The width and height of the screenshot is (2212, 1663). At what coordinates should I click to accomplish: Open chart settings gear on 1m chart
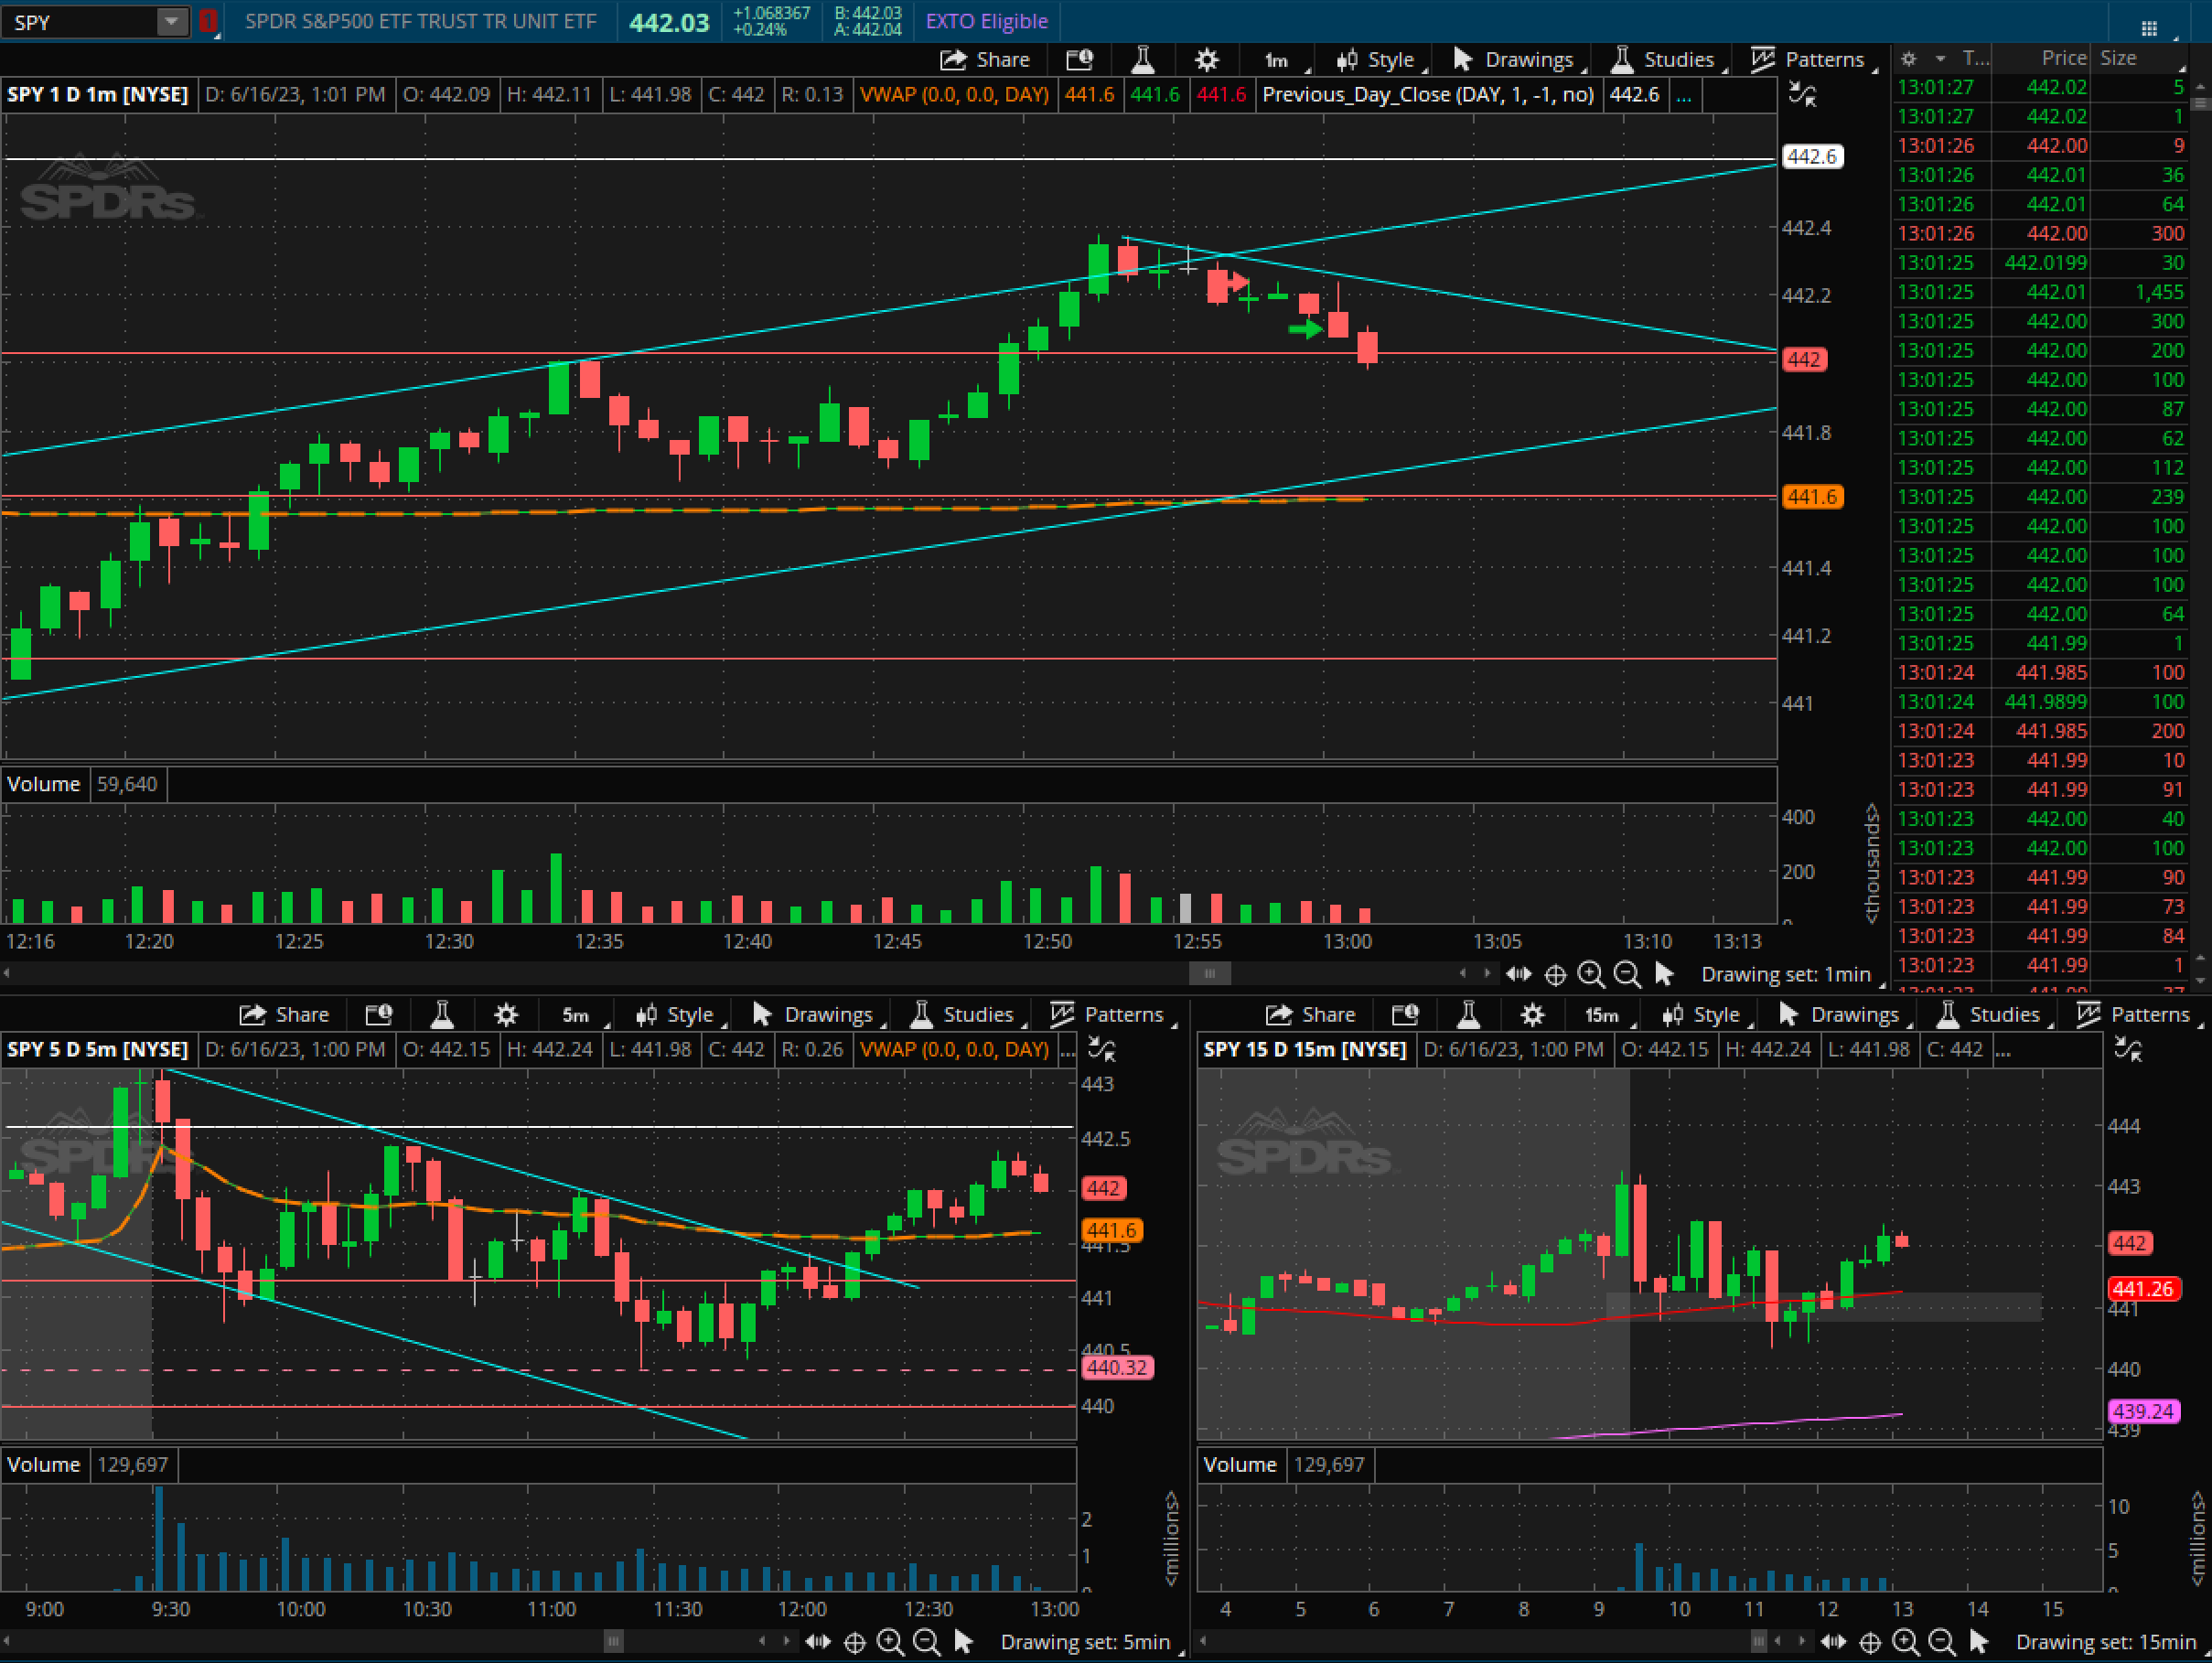1206,60
